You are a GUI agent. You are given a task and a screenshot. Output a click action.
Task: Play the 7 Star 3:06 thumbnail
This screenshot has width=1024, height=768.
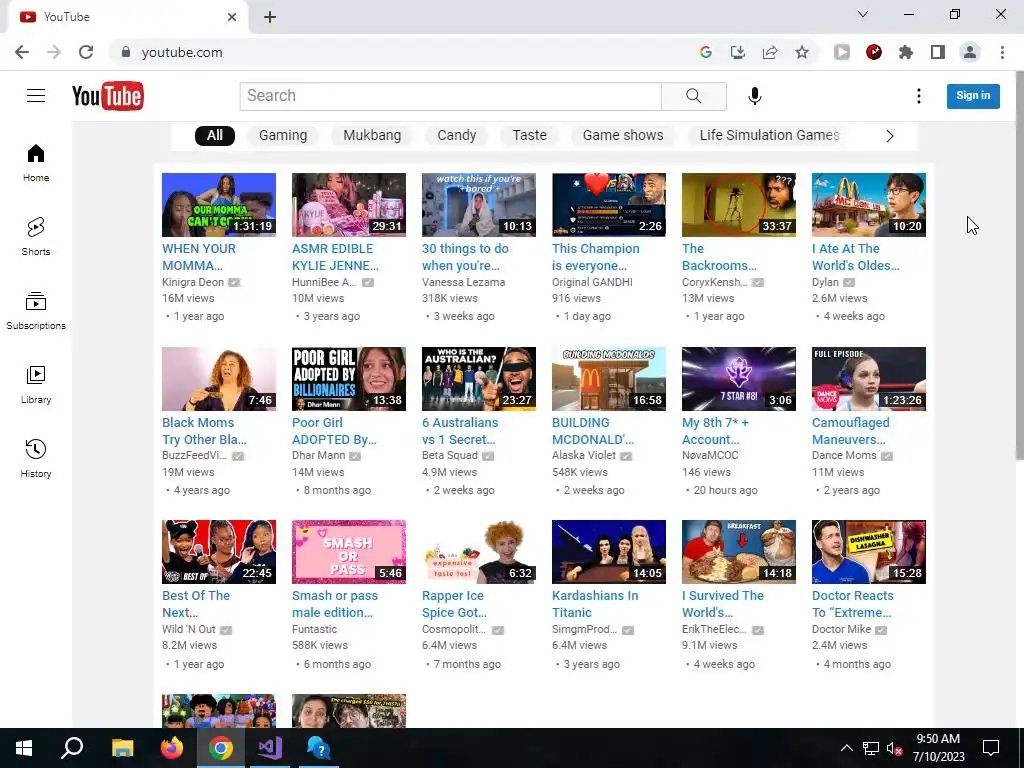pos(739,379)
